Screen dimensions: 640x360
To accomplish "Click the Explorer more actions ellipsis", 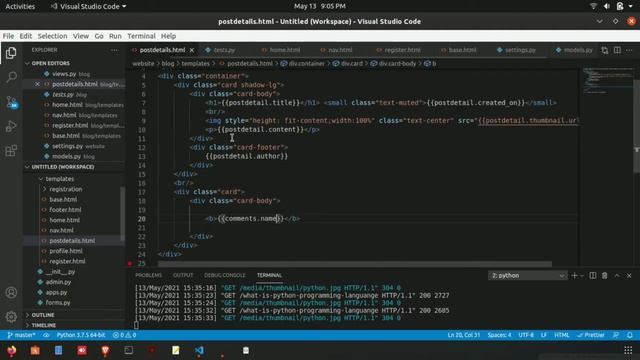I will tap(114, 50).
